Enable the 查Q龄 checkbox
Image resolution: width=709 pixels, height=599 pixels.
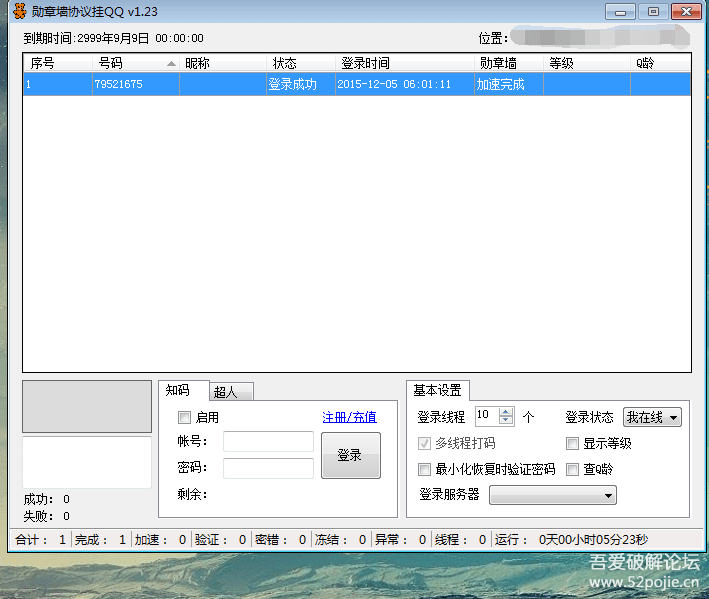click(572, 469)
